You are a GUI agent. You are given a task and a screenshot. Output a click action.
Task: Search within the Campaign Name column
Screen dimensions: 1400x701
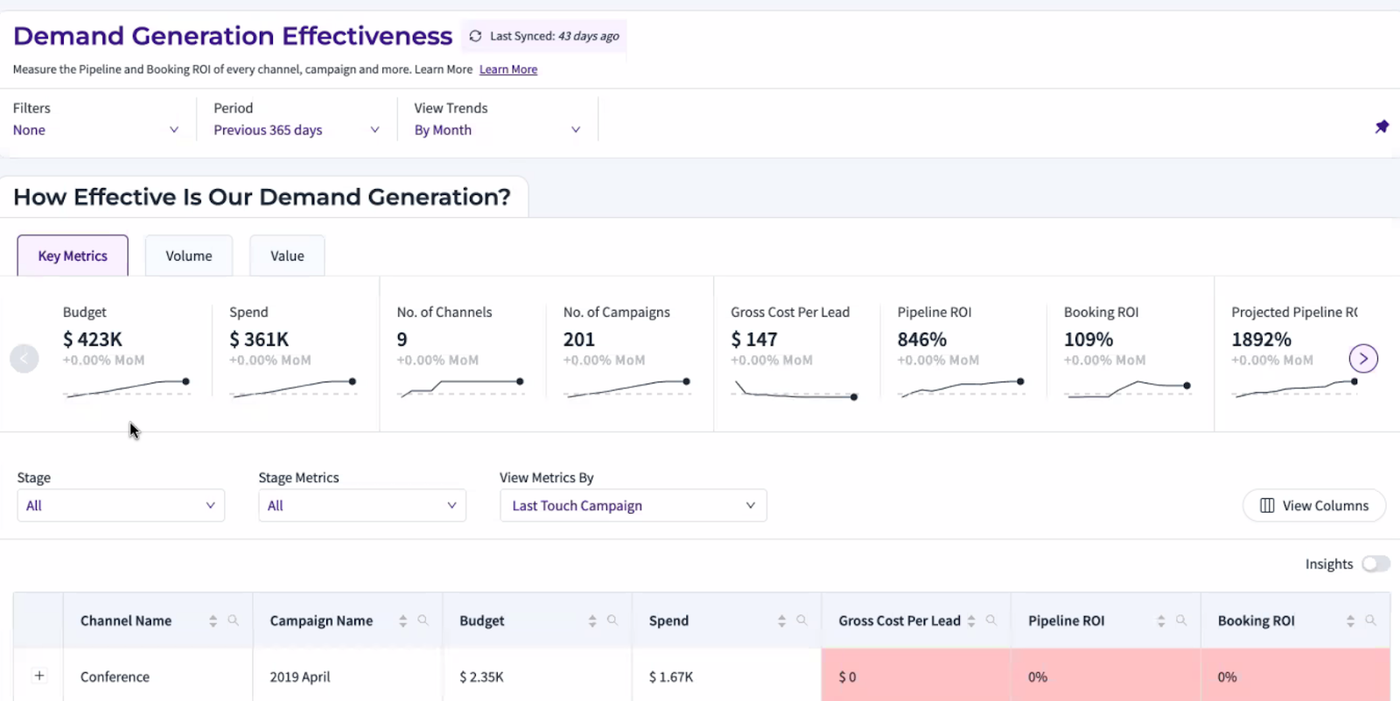point(423,621)
